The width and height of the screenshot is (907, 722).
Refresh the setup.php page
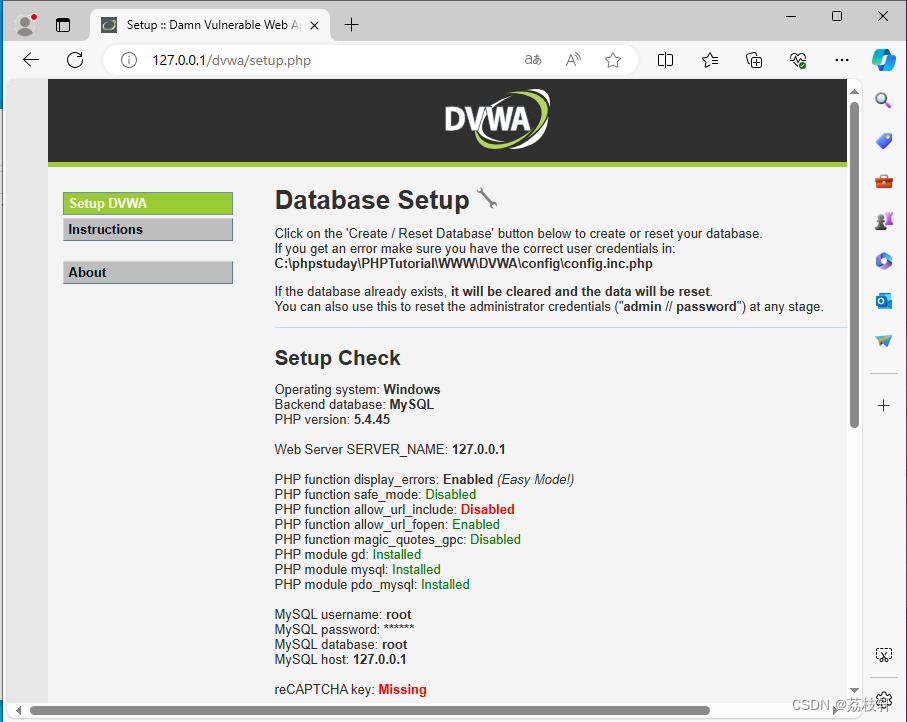(x=75, y=60)
